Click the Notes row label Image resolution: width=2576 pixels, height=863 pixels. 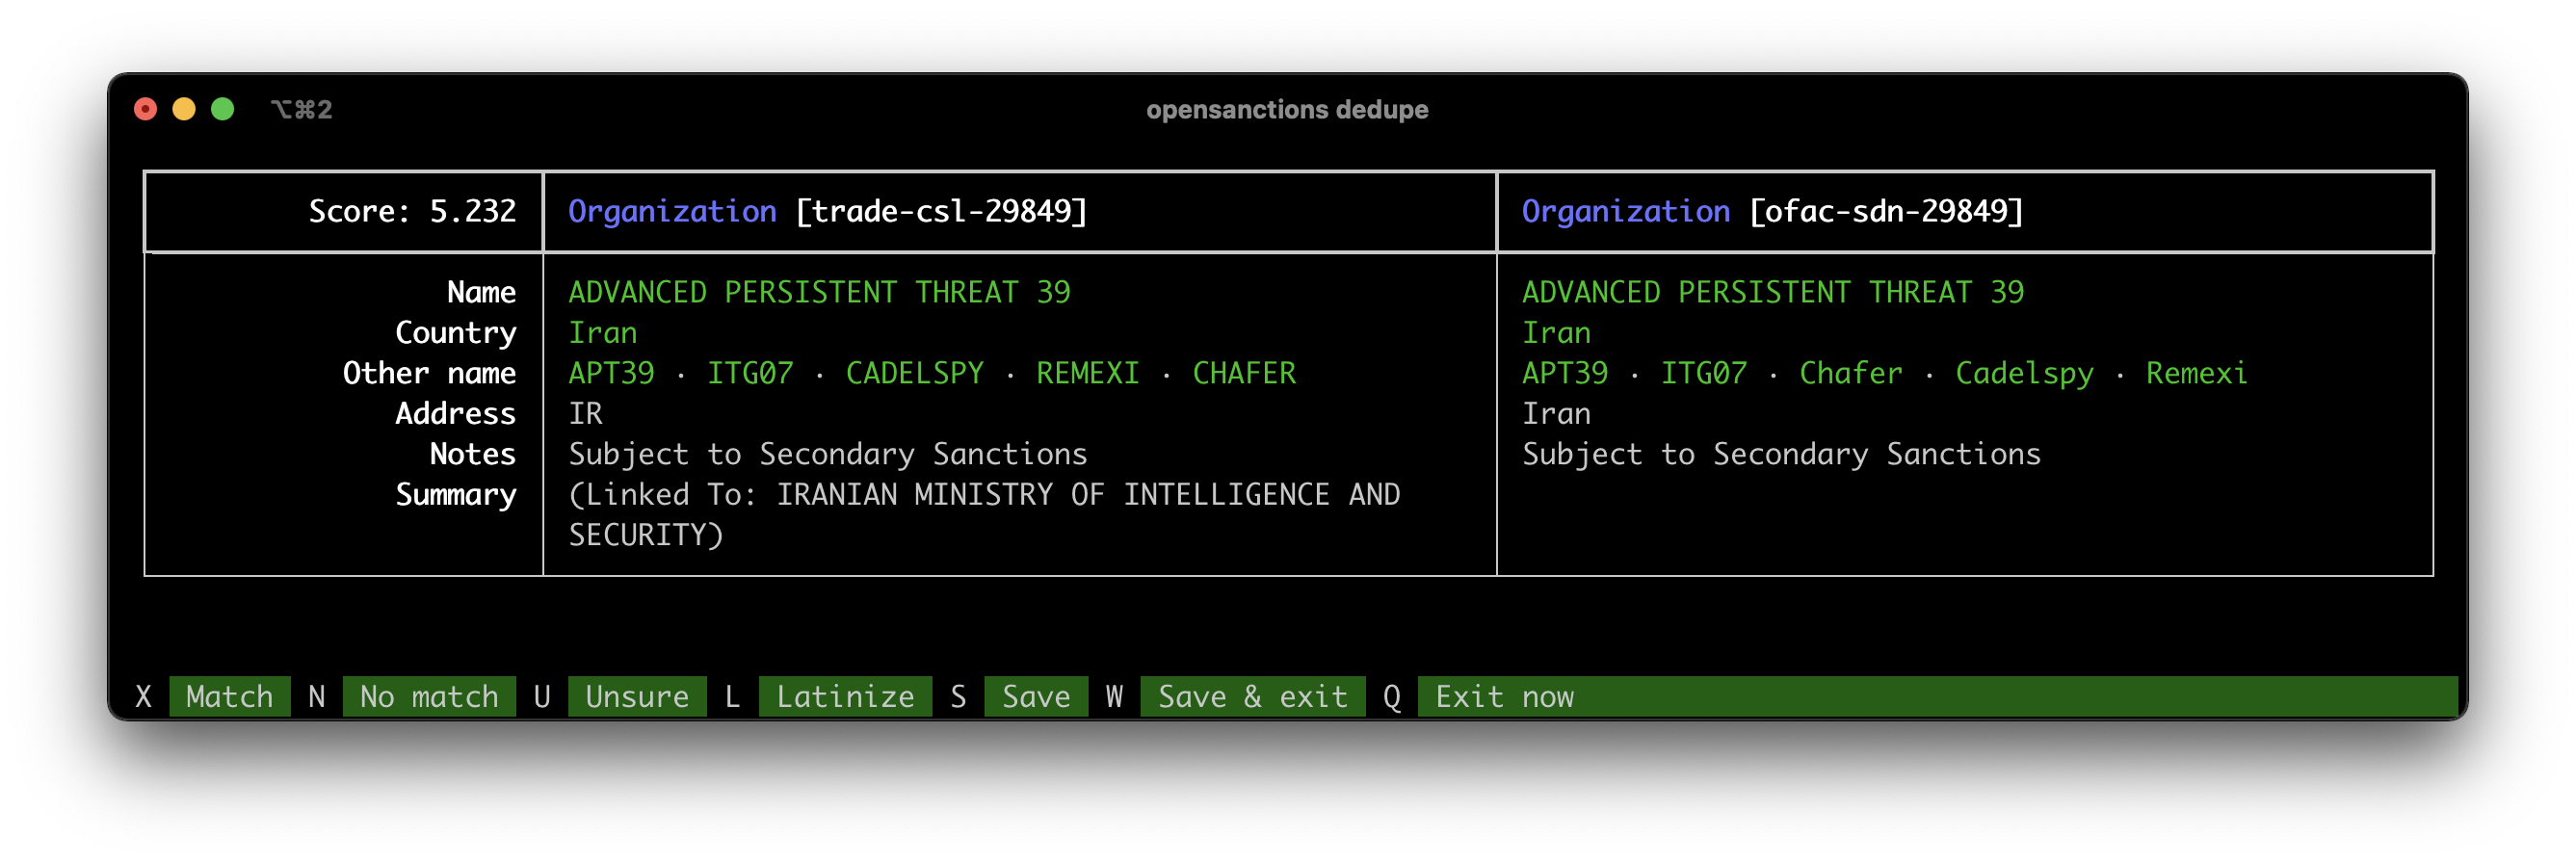tap(473, 454)
